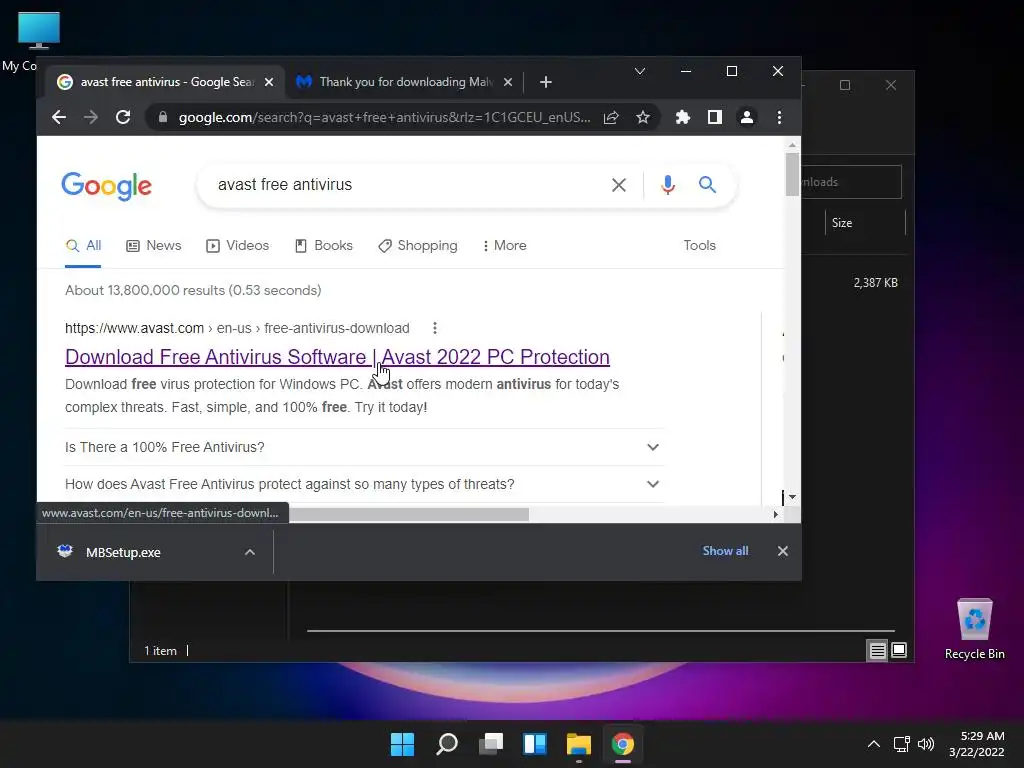Open a new Chrome tab
1024x768 pixels.
[x=546, y=82]
